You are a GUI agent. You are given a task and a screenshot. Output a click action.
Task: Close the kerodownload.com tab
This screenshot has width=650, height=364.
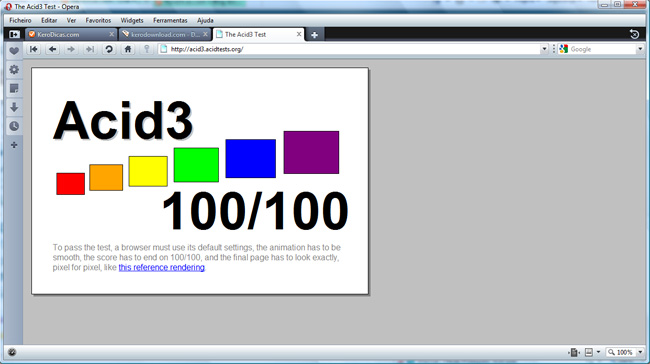(x=205, y=34)
